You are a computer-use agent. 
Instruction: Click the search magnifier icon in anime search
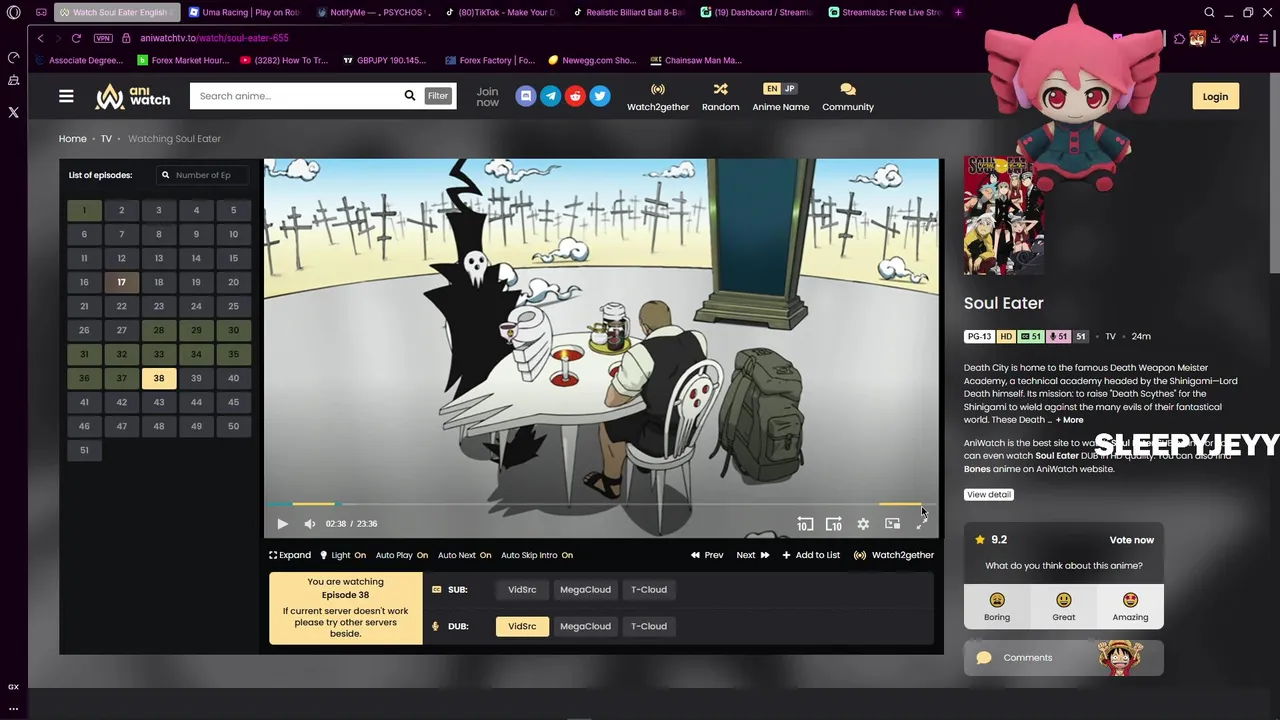[x=409, y=96]
